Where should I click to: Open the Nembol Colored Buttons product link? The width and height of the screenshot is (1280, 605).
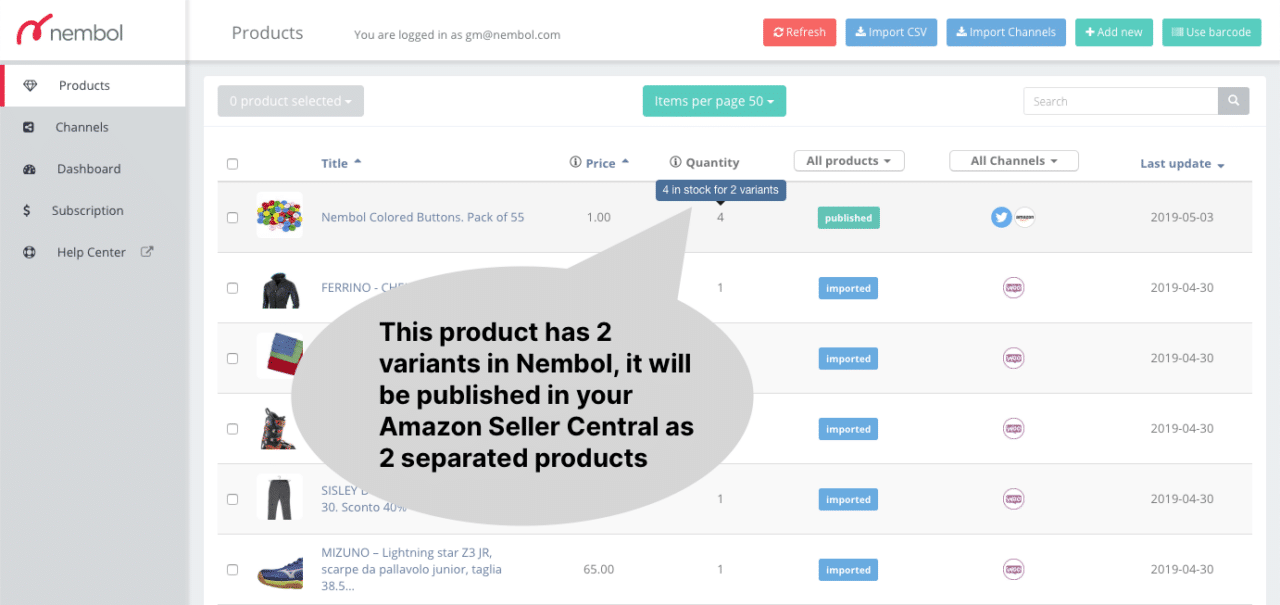[422, 217]
